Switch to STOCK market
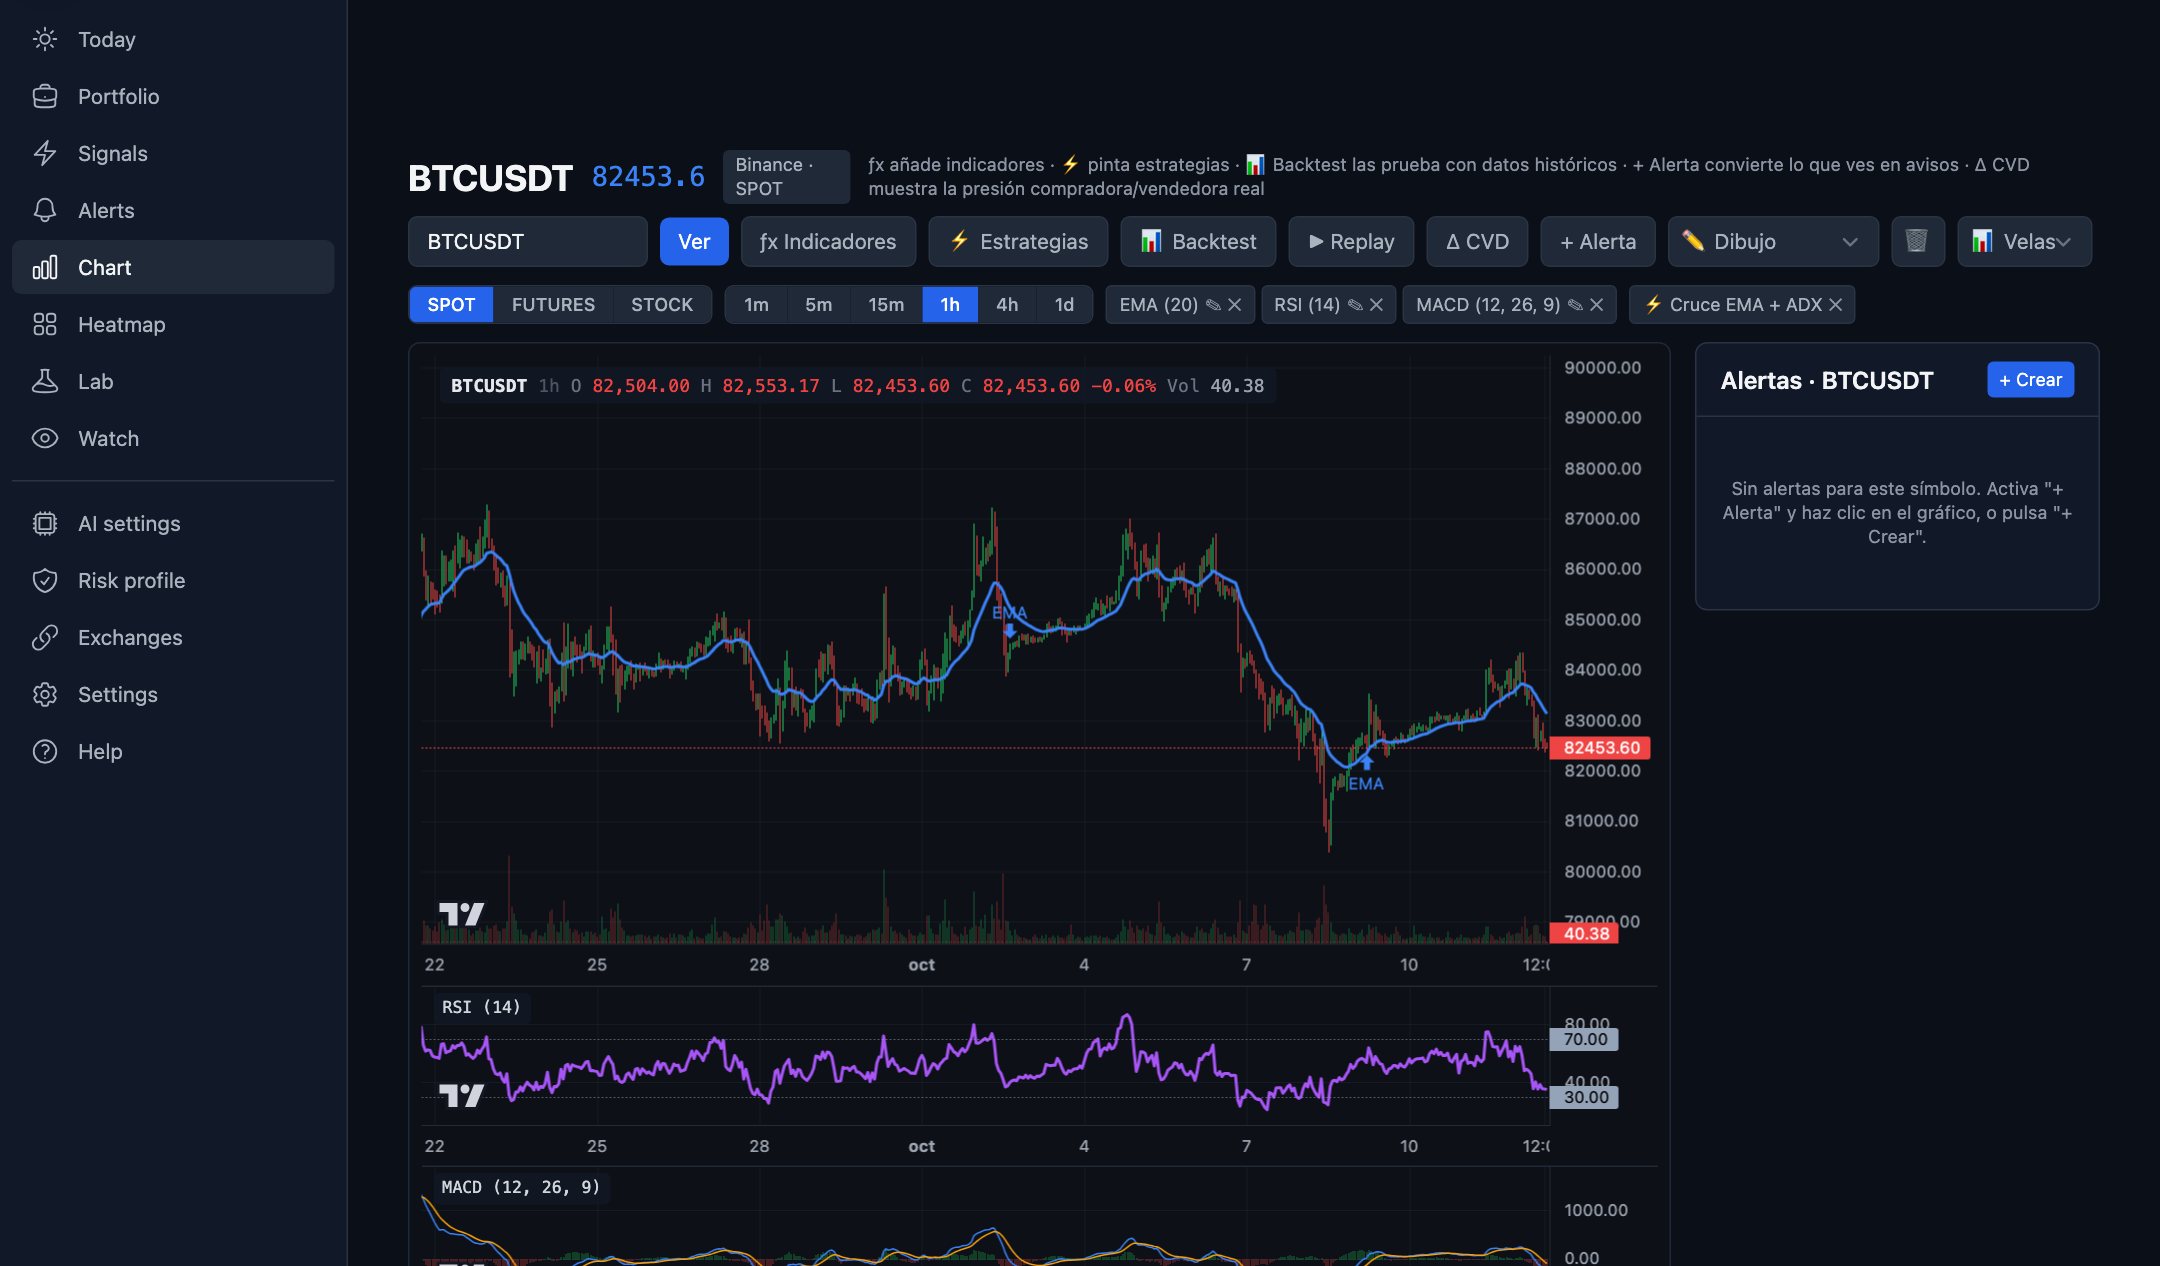 pos(661,305)
